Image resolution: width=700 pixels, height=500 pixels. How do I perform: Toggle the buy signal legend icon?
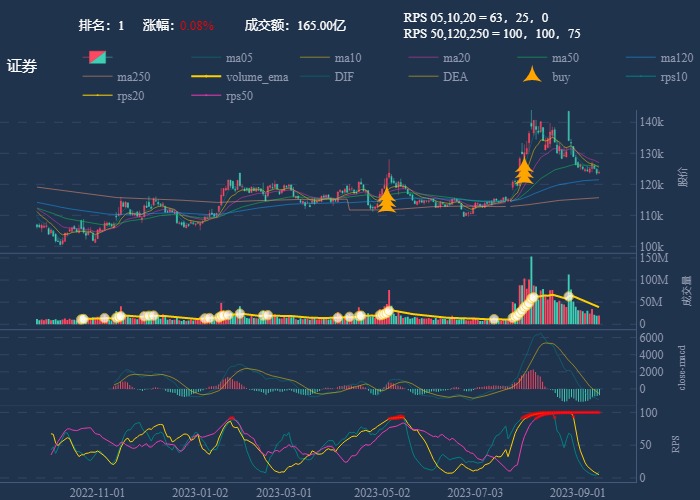532,77
